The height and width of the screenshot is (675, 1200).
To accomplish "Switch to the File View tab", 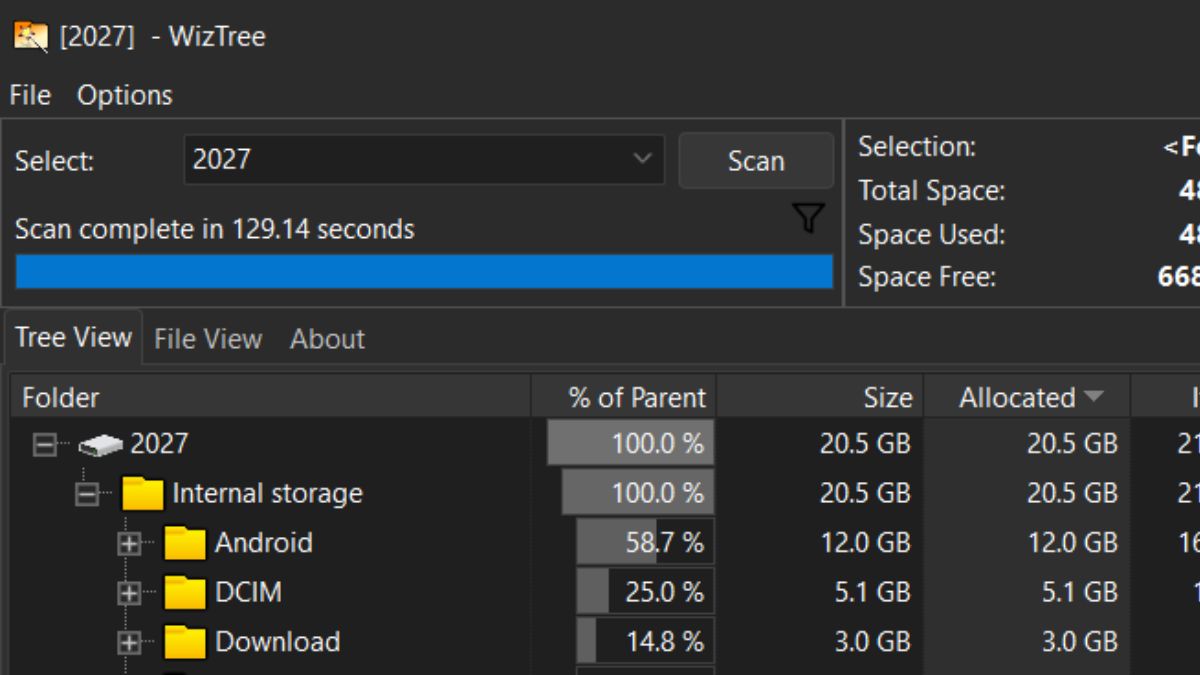I will point(208,339).
